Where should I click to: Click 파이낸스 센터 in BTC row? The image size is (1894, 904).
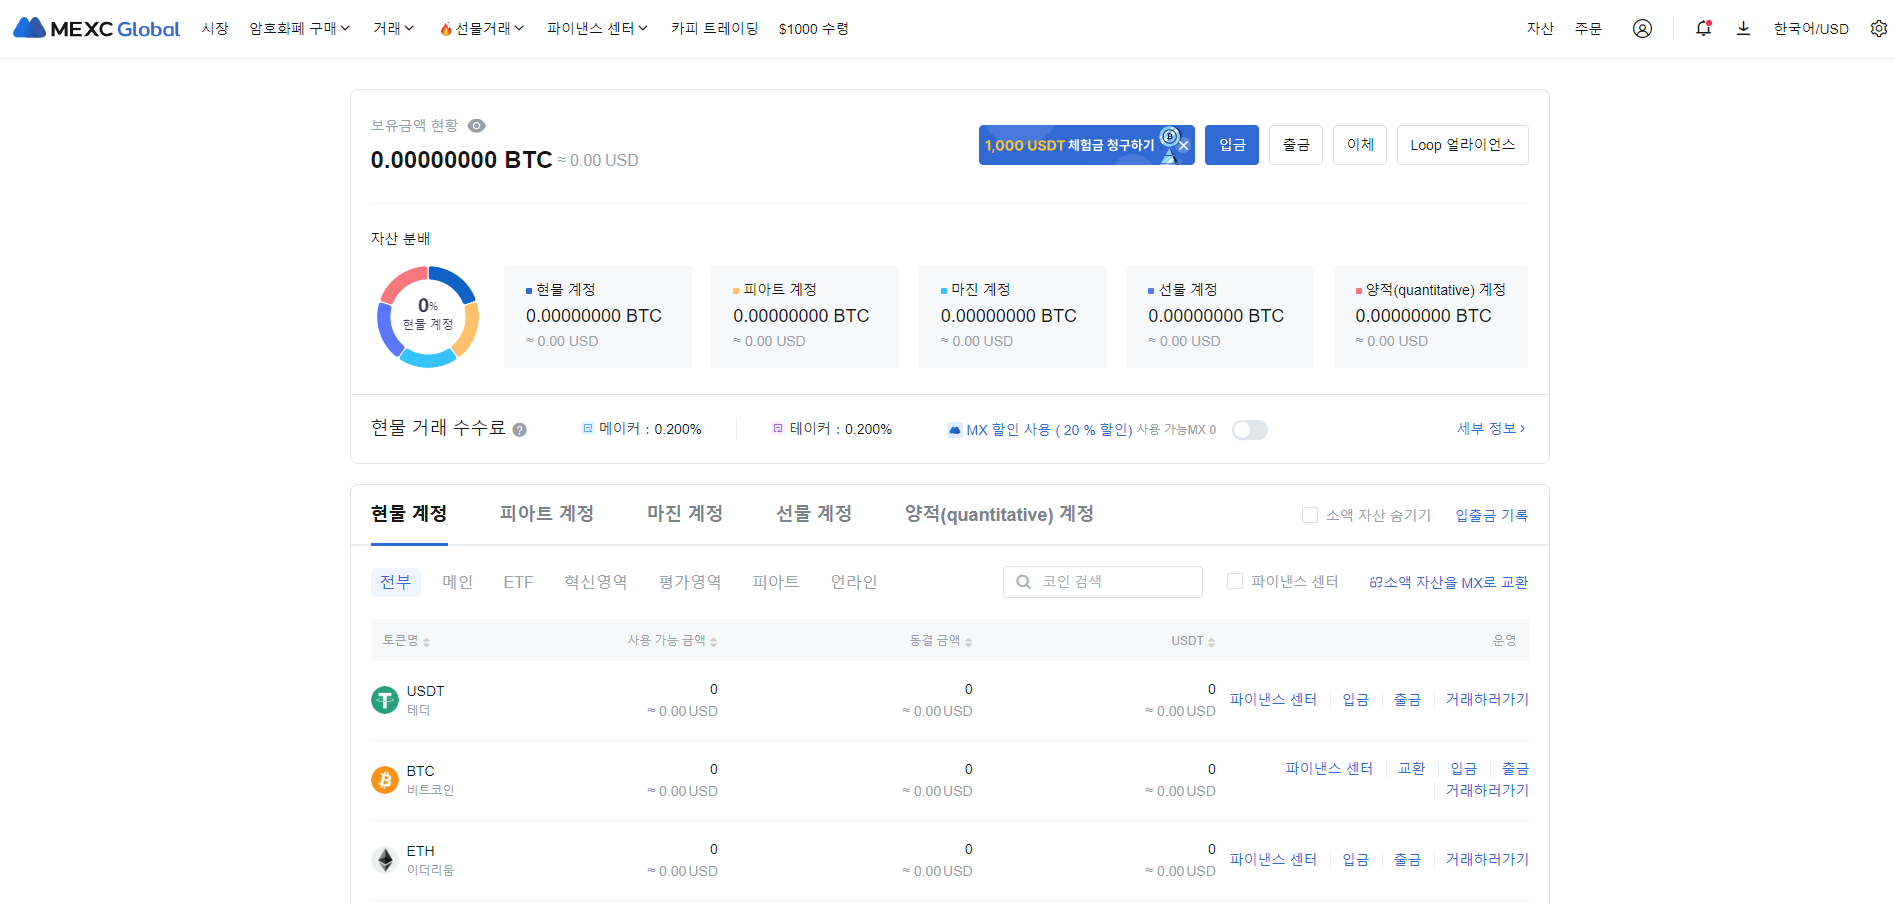pos(1329,768)
